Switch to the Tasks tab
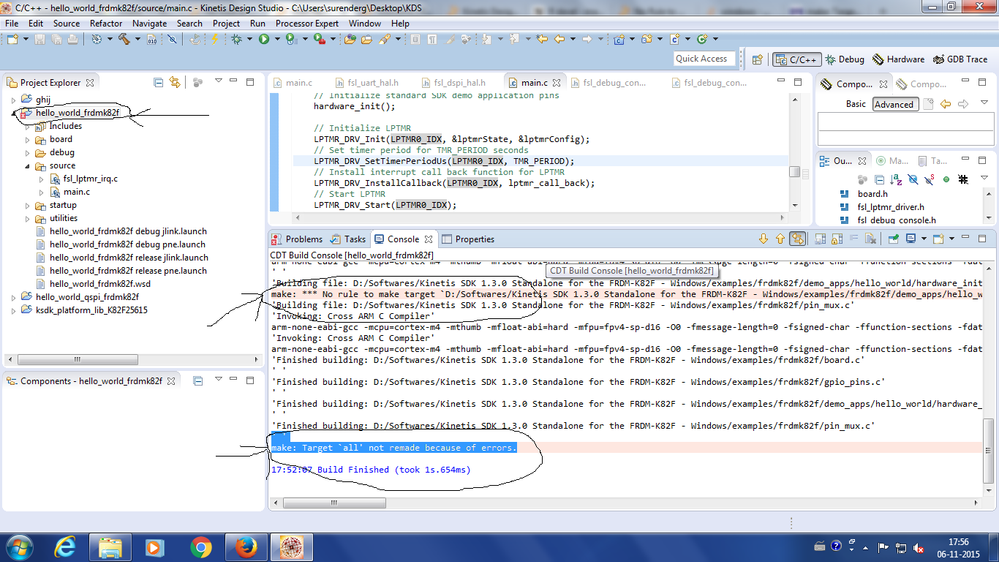This screenshot has height=562, width=999. point(348,239)
